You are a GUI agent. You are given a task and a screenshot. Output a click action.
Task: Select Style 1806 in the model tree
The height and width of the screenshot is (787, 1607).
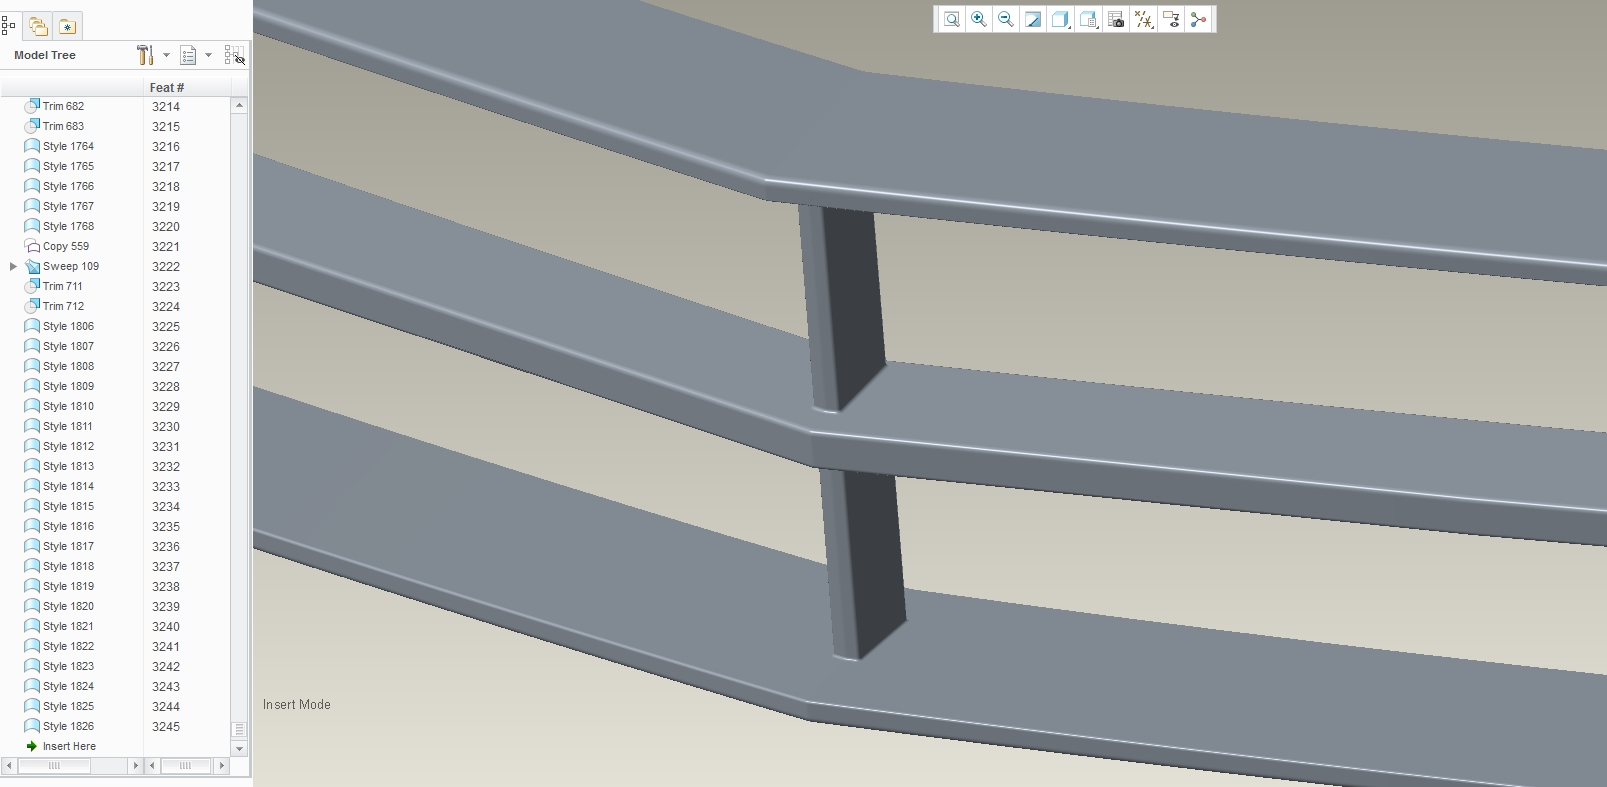click(x=68, y=326)
